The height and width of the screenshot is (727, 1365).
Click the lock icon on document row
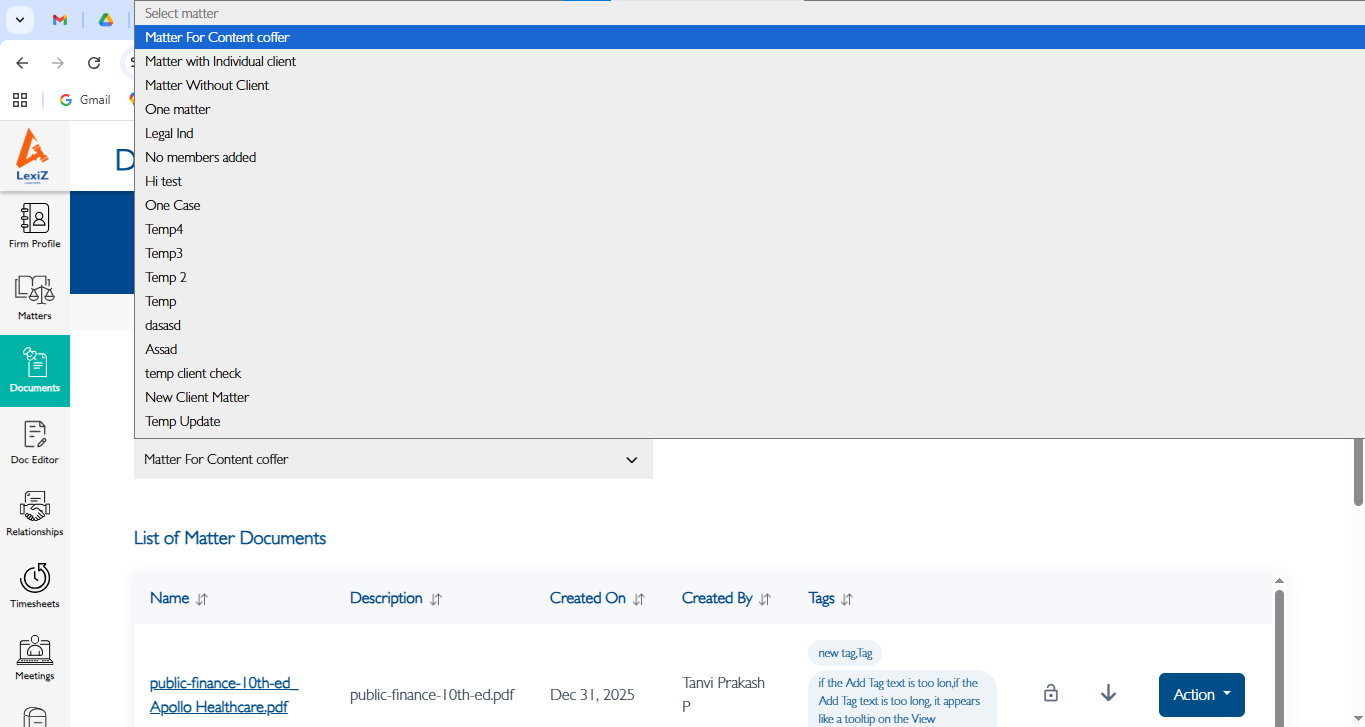[x=1050, y=693]
